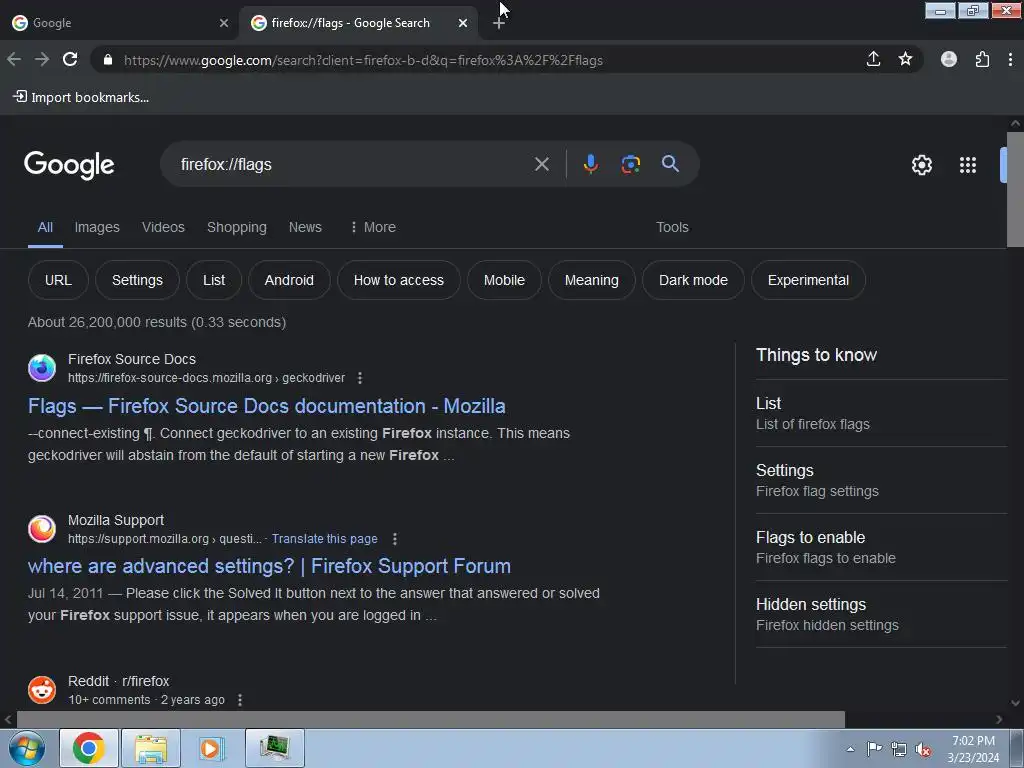
Task: Open the Windows Start button
Action: 26,748
